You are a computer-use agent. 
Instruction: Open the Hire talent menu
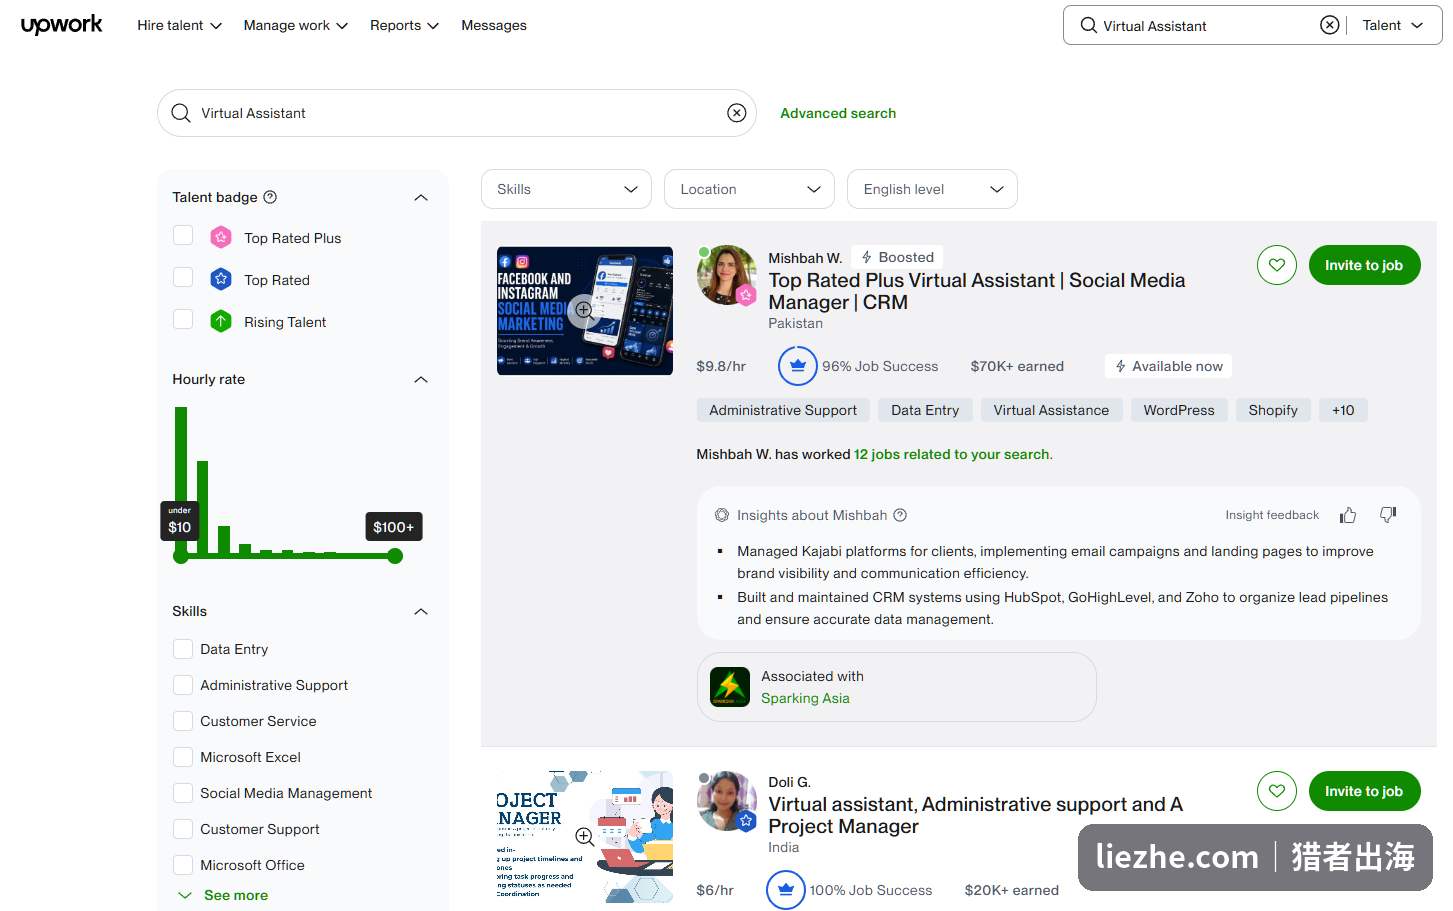(179, 25)
